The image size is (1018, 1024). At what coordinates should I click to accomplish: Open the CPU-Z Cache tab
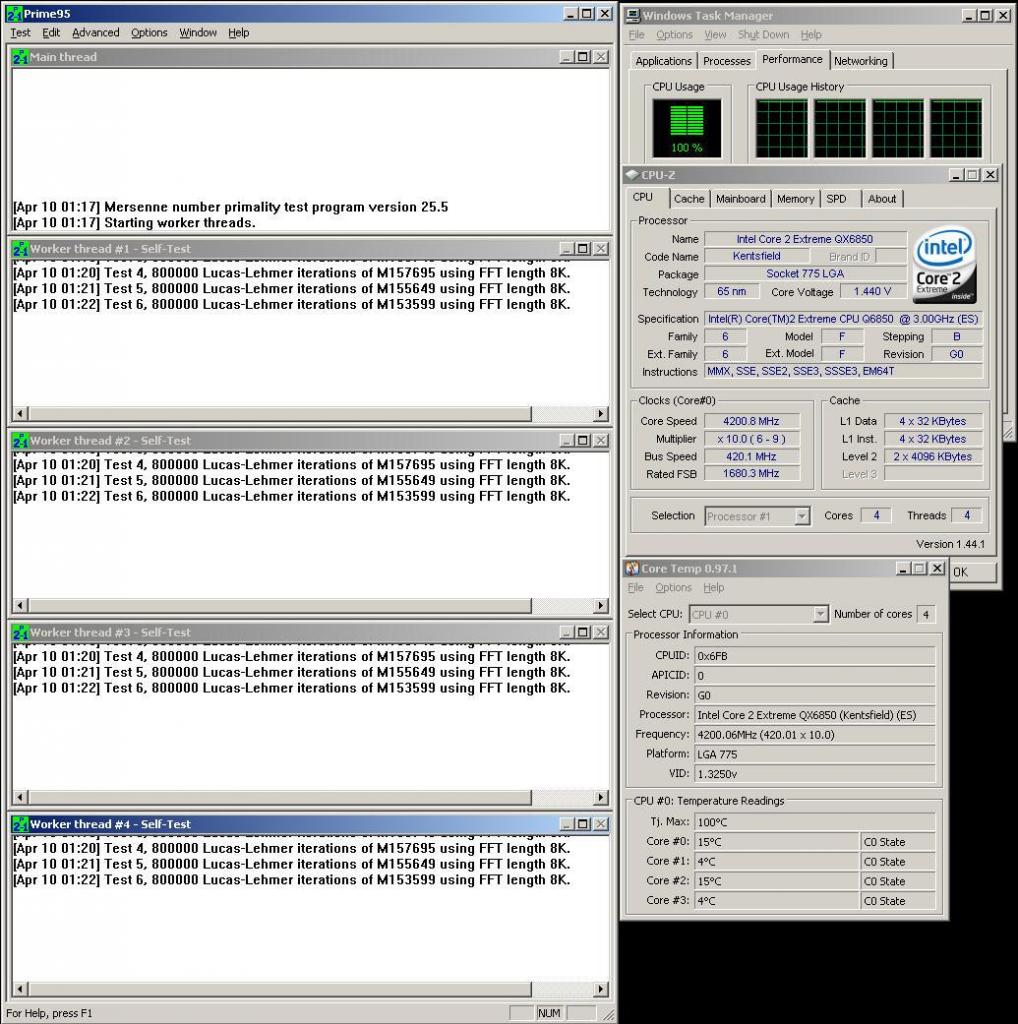pyautogui.click(x=689, y=199)
